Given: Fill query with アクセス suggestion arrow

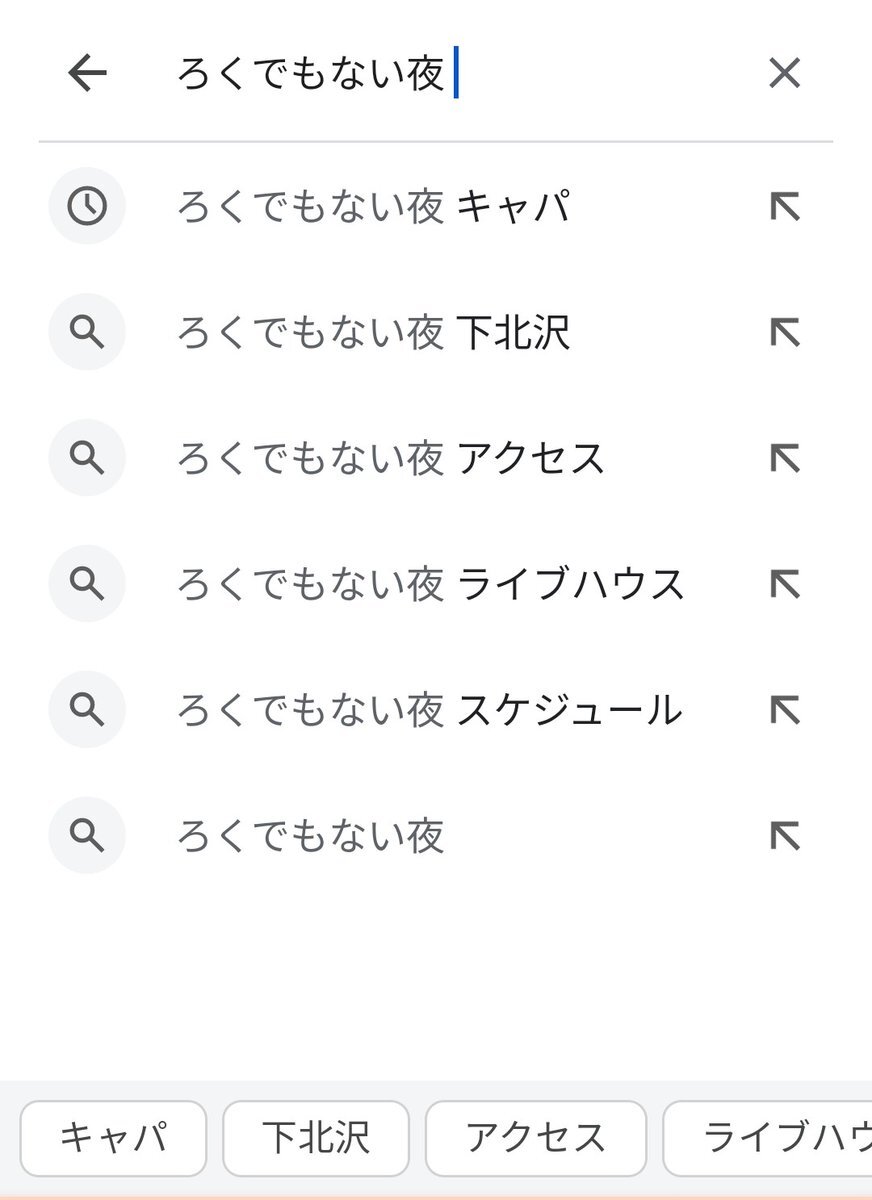Looking at the screenshot, I should (x=785, y=459).
